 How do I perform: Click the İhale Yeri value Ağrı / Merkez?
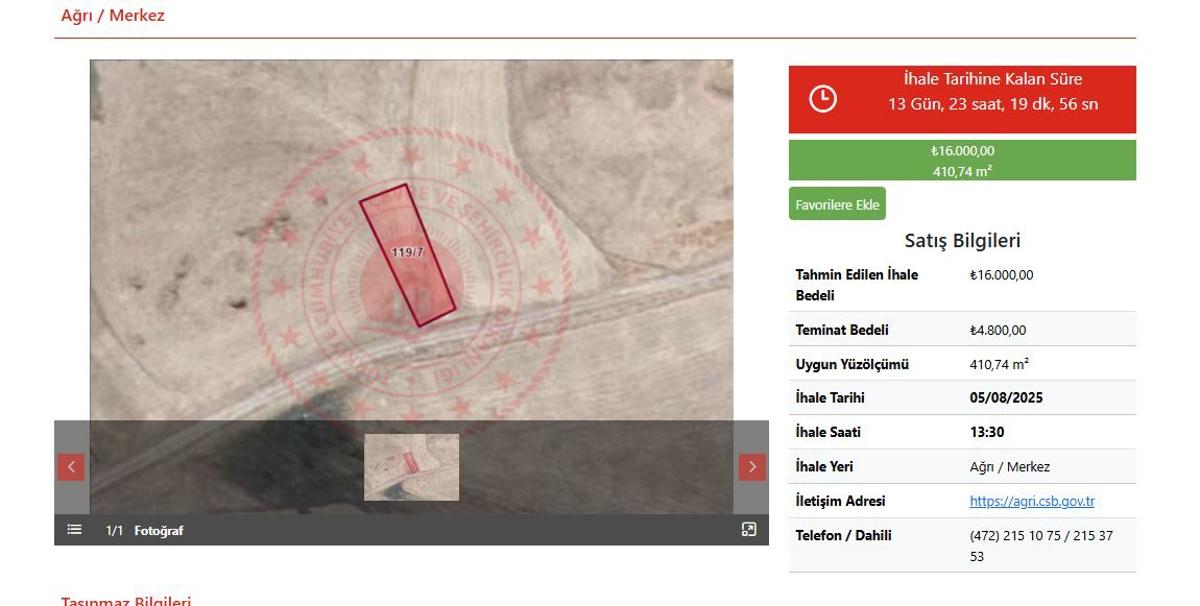[1010, 467]
